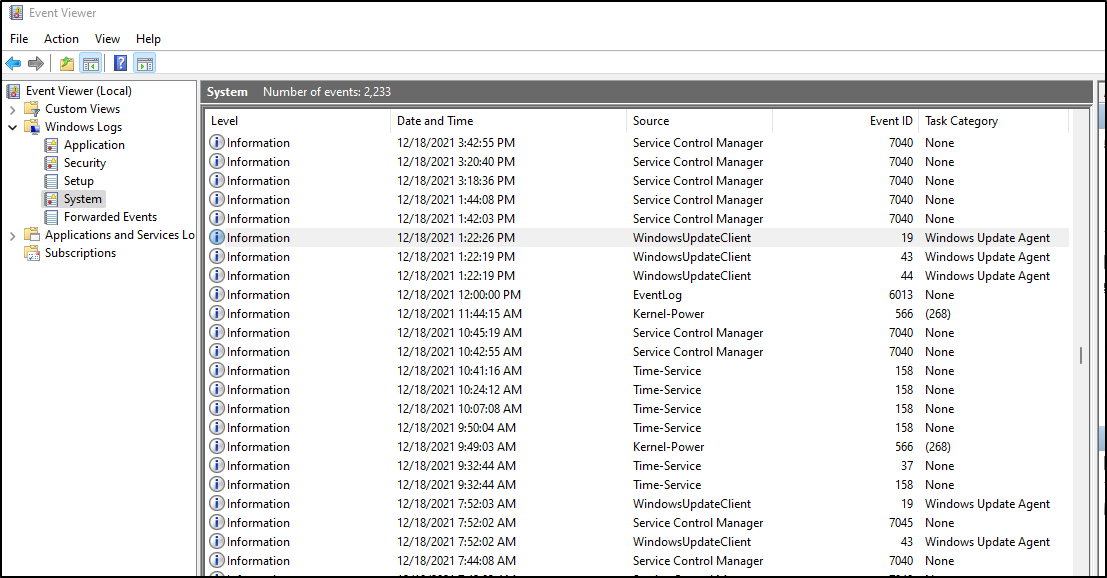Open the File menu
The height and width of the screenshot is (578, 1107).
(x=19, y=39)
